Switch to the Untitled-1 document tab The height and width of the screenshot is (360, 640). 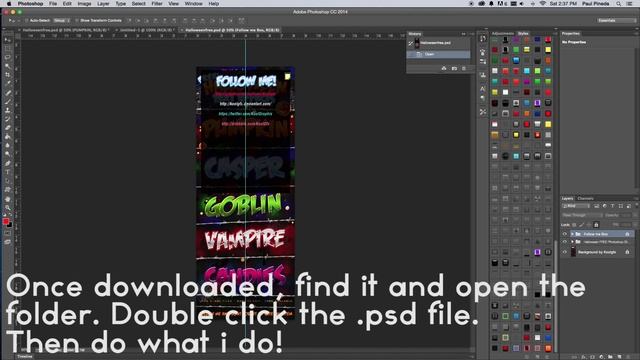[x=146, y=30]
